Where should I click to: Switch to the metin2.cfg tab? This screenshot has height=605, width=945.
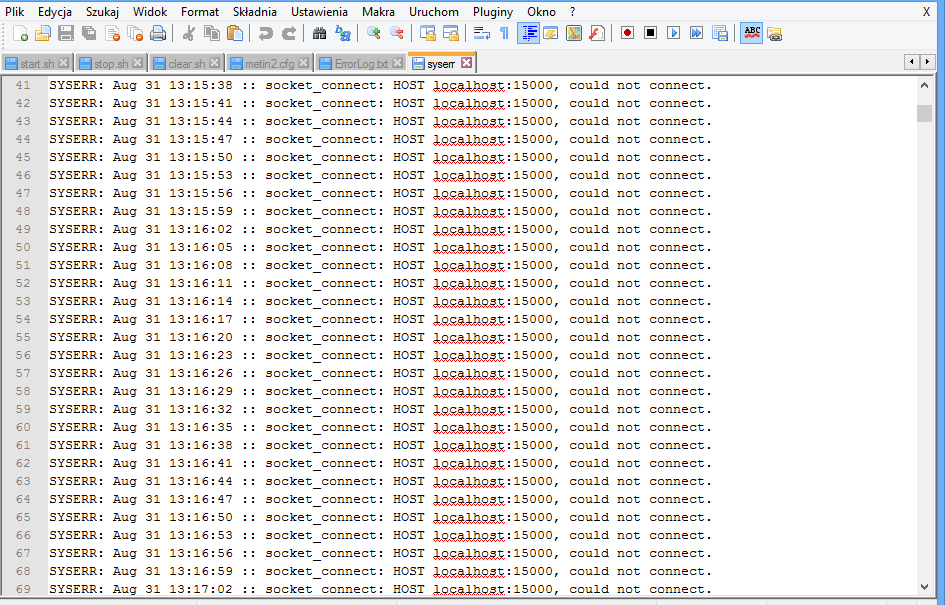[269, 63]
